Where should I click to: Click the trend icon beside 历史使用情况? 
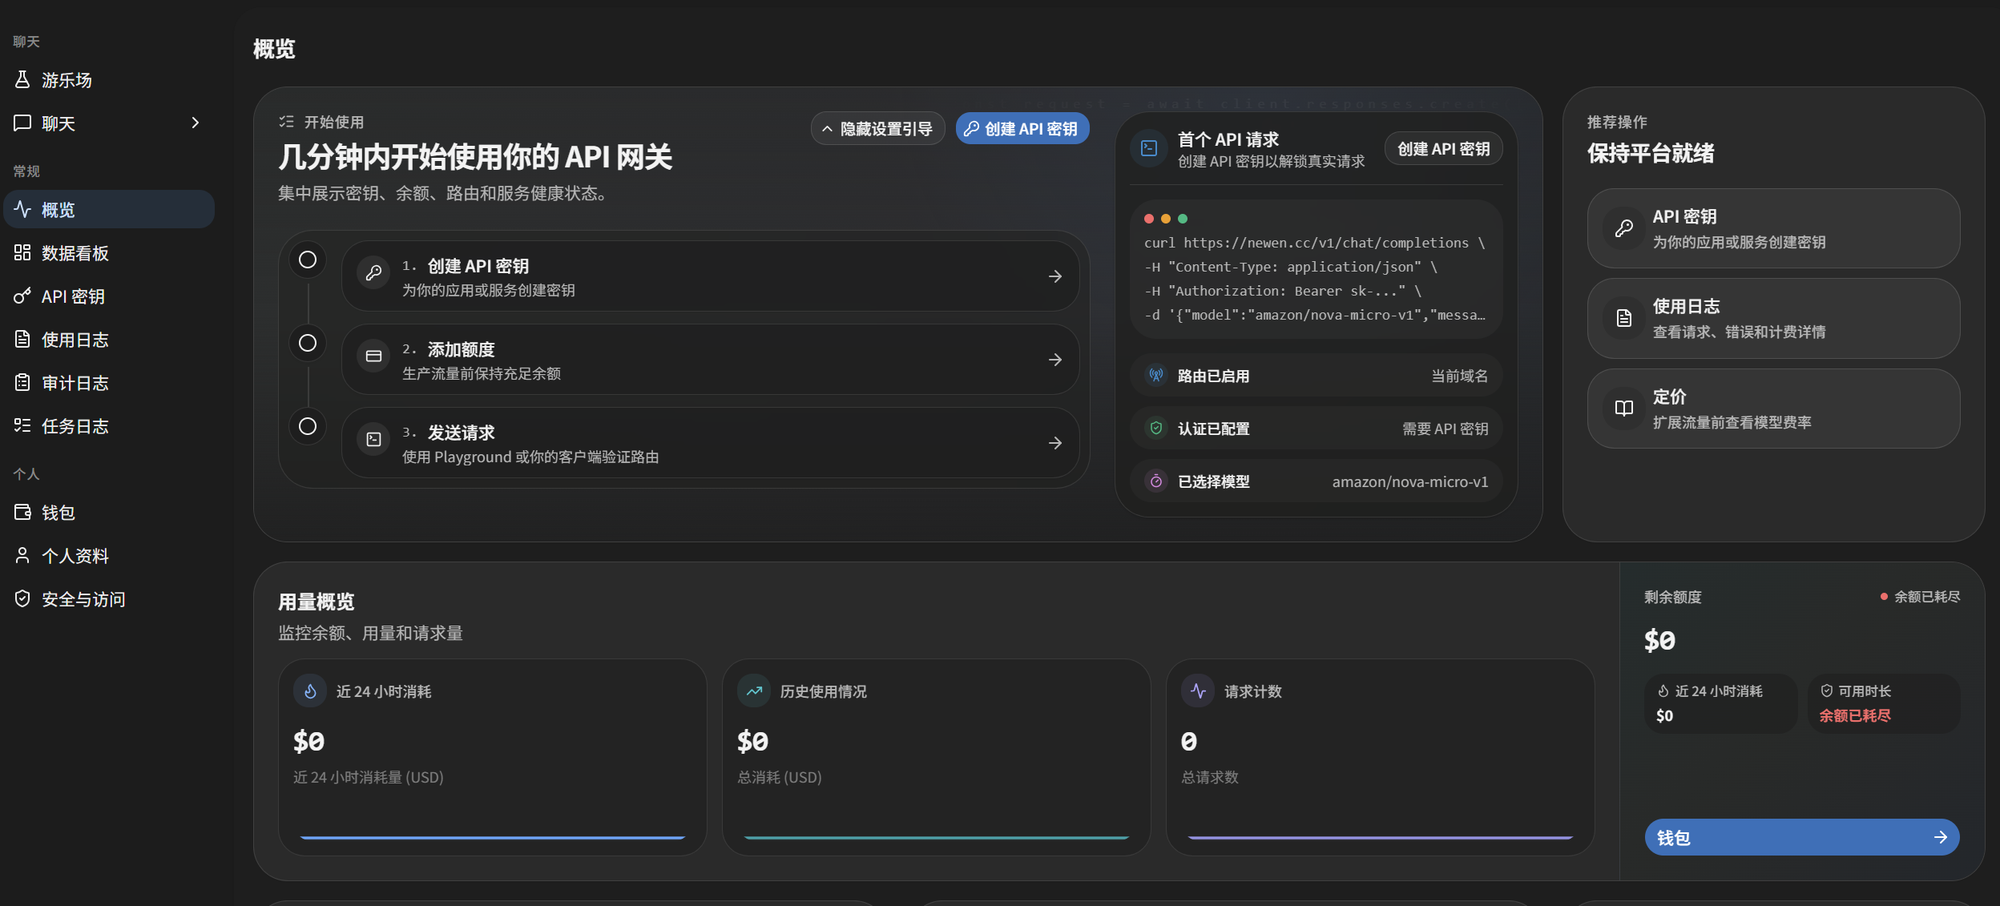click(x=754, y=691)
